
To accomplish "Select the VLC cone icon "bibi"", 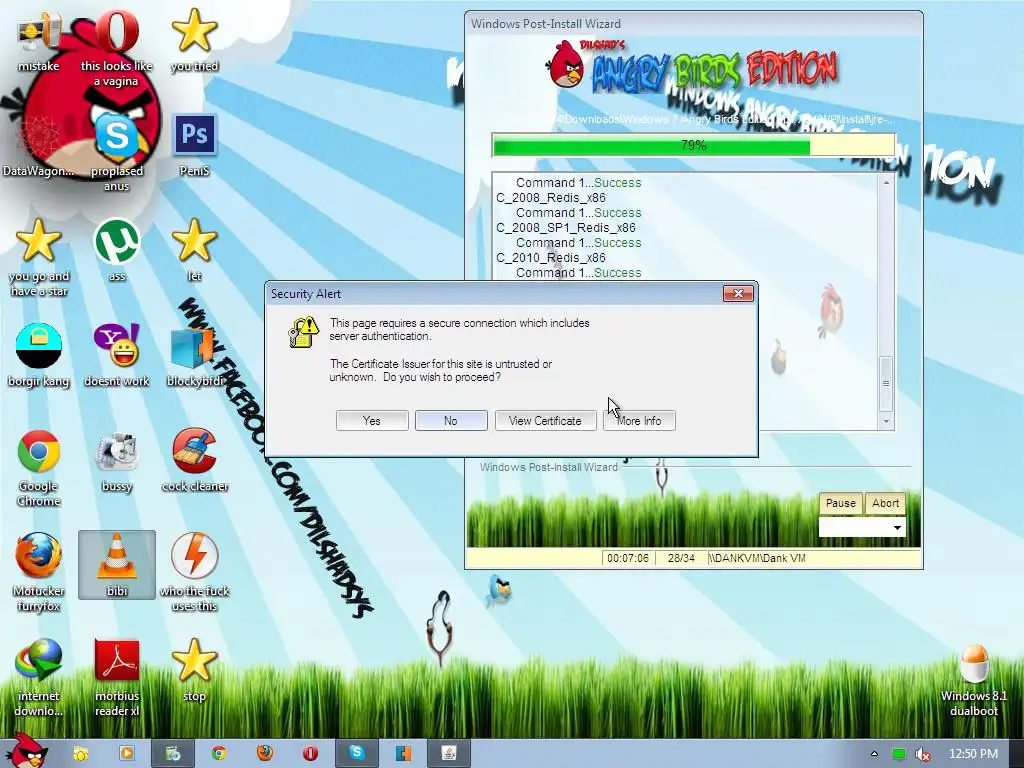I will pyautogui.click(x=117, y=564).
